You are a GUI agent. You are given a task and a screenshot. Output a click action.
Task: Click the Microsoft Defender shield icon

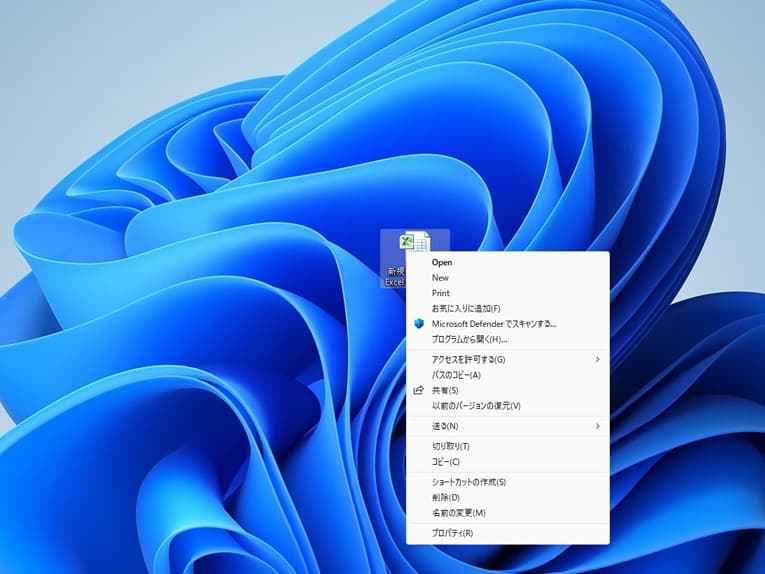point(419,324)
